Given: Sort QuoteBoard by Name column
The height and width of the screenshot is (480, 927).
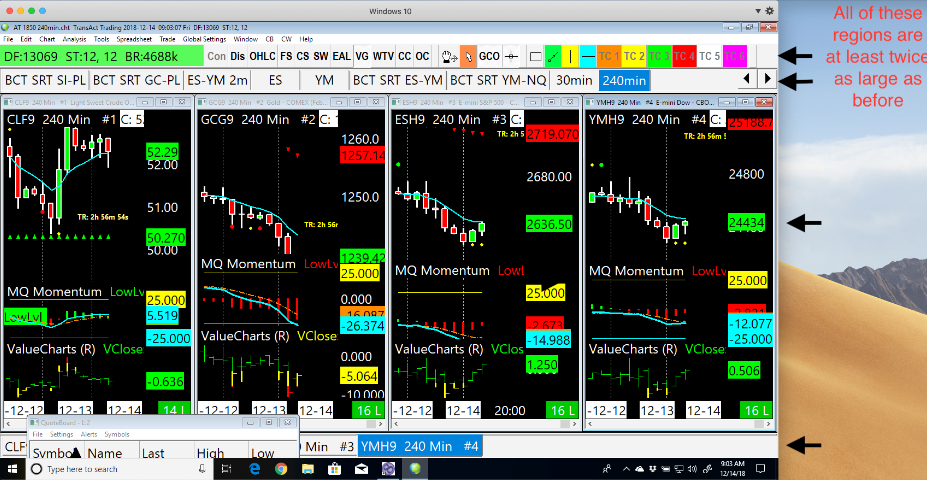Looking at the screenshot, I should [112, 453].
